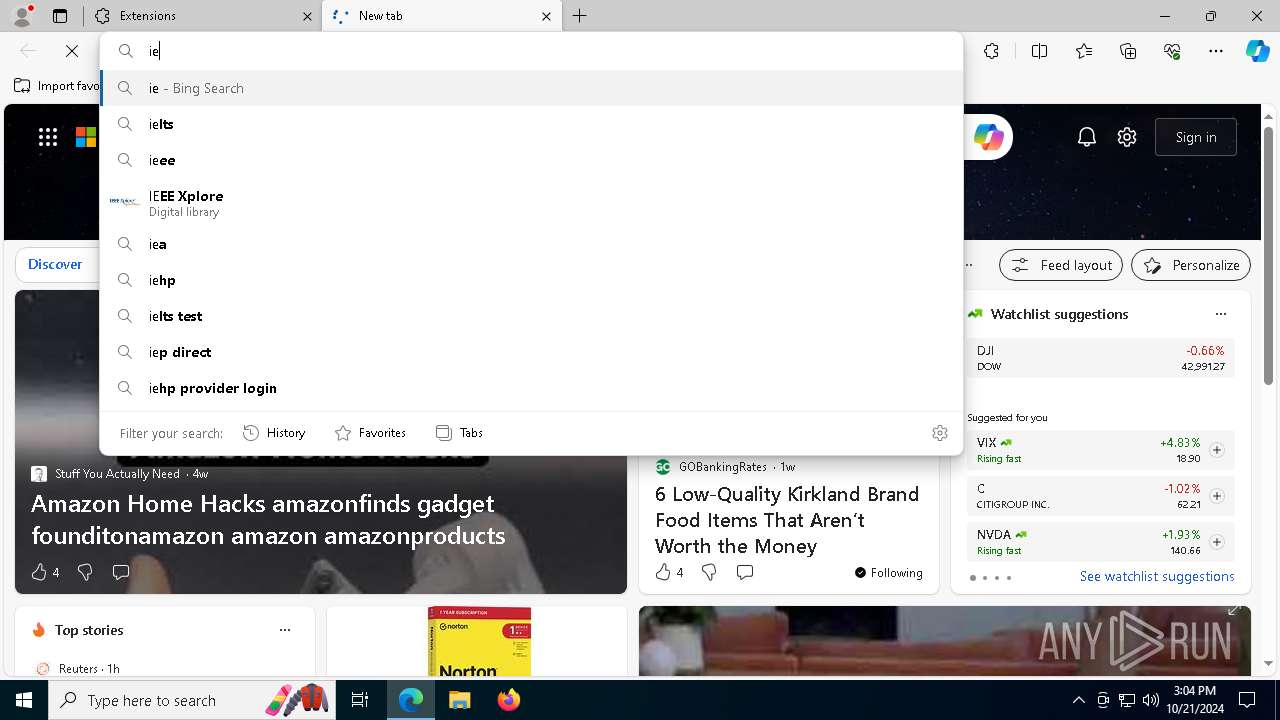Like the Kirkland Brand article
1280x720 pixels.
(663, 572)
